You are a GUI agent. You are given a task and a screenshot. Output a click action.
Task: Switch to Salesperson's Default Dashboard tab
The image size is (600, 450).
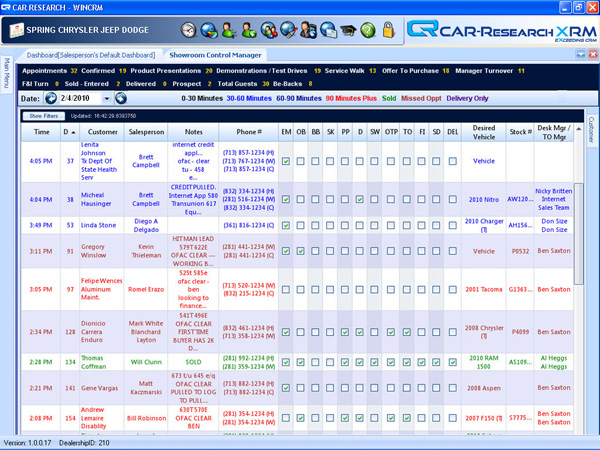[x=91, y=55]
